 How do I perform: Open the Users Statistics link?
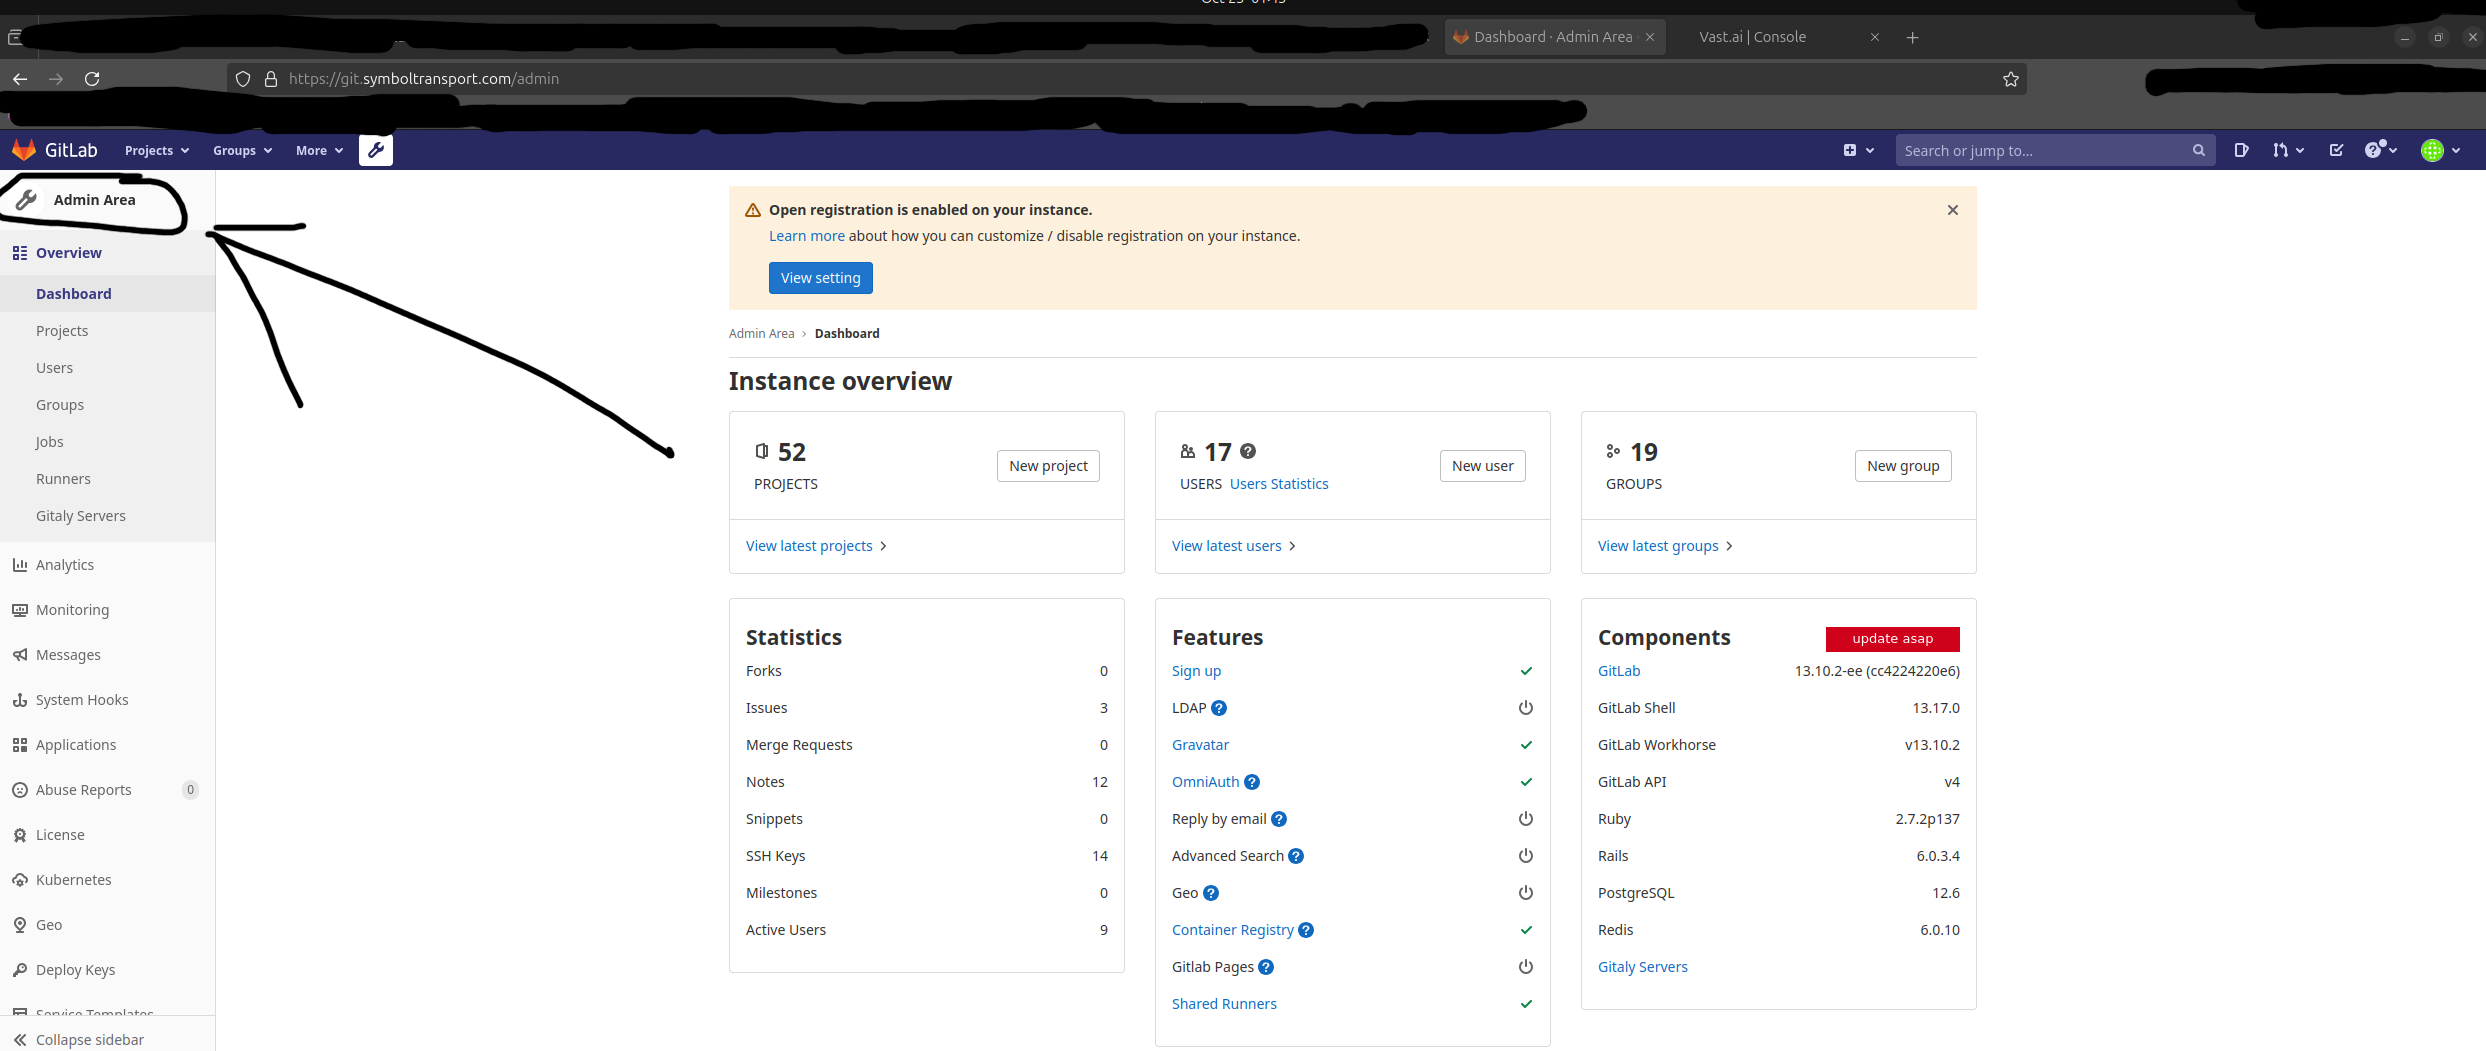point(1279,484)
